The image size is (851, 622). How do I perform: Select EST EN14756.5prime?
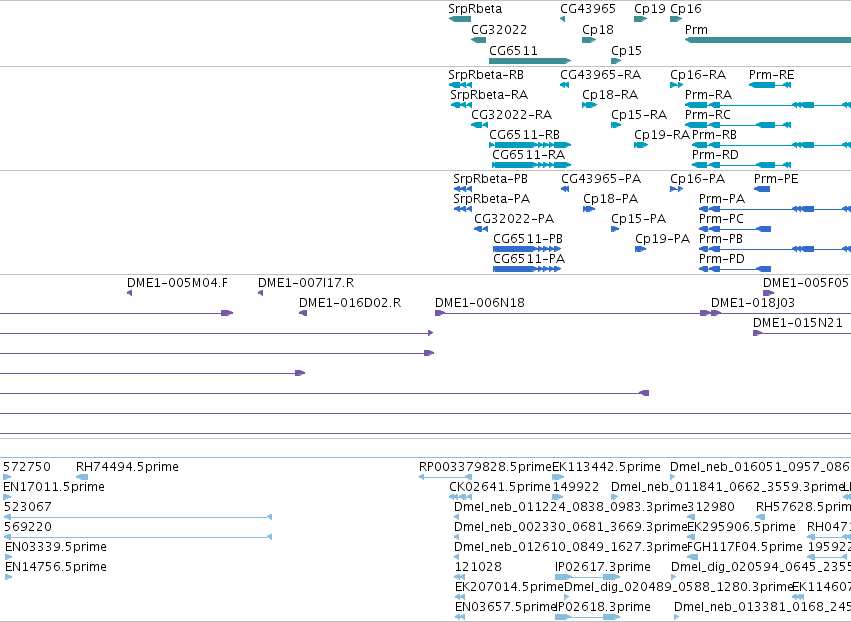coord(8,577)
